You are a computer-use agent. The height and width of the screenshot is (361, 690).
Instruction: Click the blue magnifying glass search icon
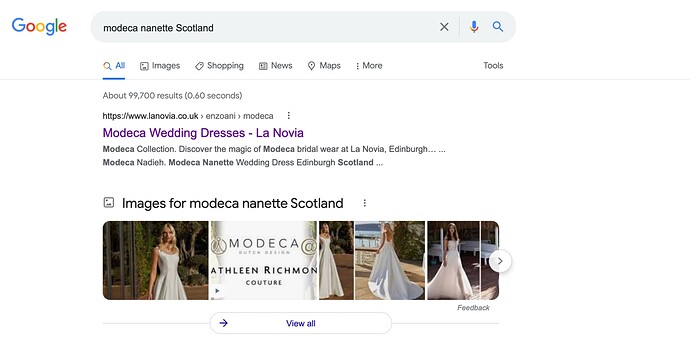point(498,26)
